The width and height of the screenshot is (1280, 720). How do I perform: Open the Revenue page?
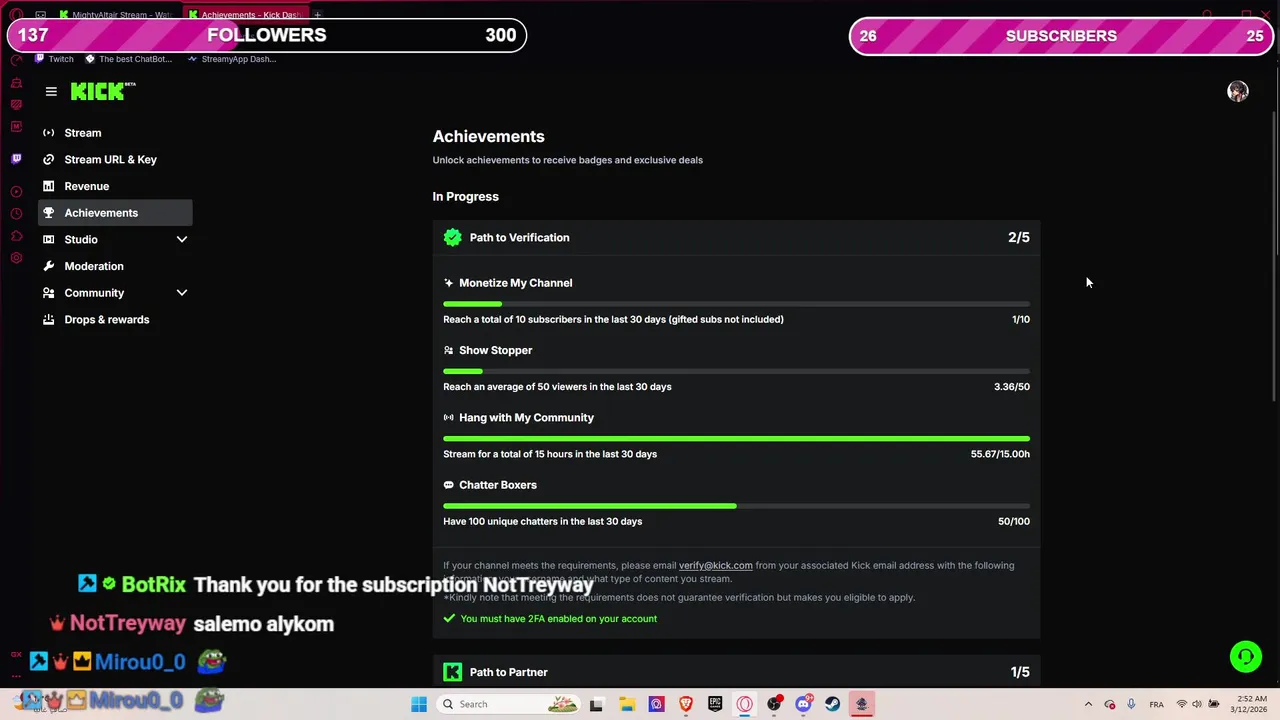pyautogui.click(x=115, y=186)
